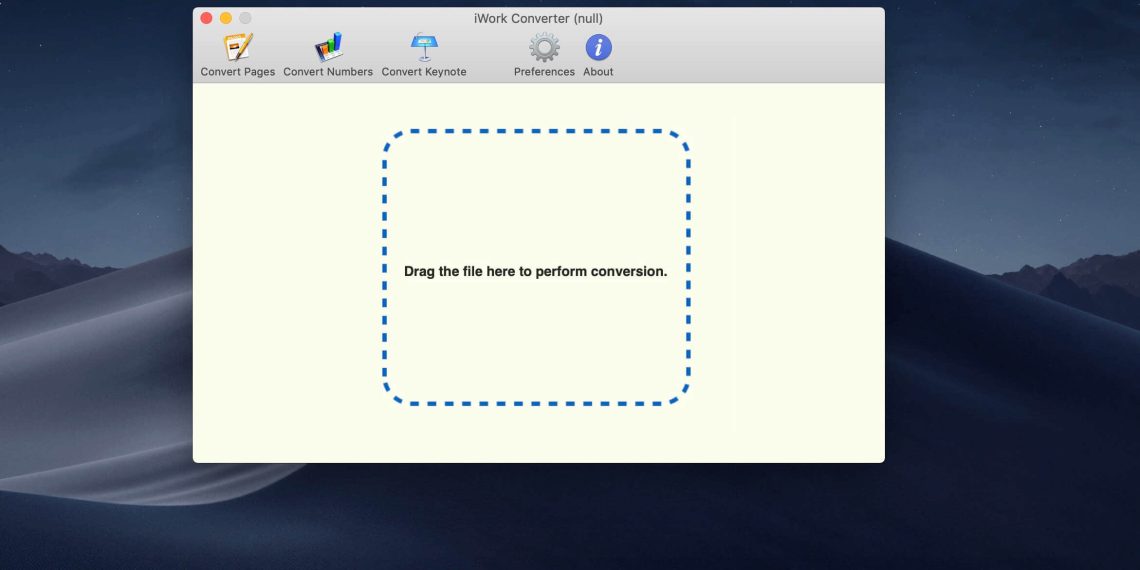The height and width of the screenshot is (570, 1140).
Task: Minimize the window with the yellow button
Action: 226,18
